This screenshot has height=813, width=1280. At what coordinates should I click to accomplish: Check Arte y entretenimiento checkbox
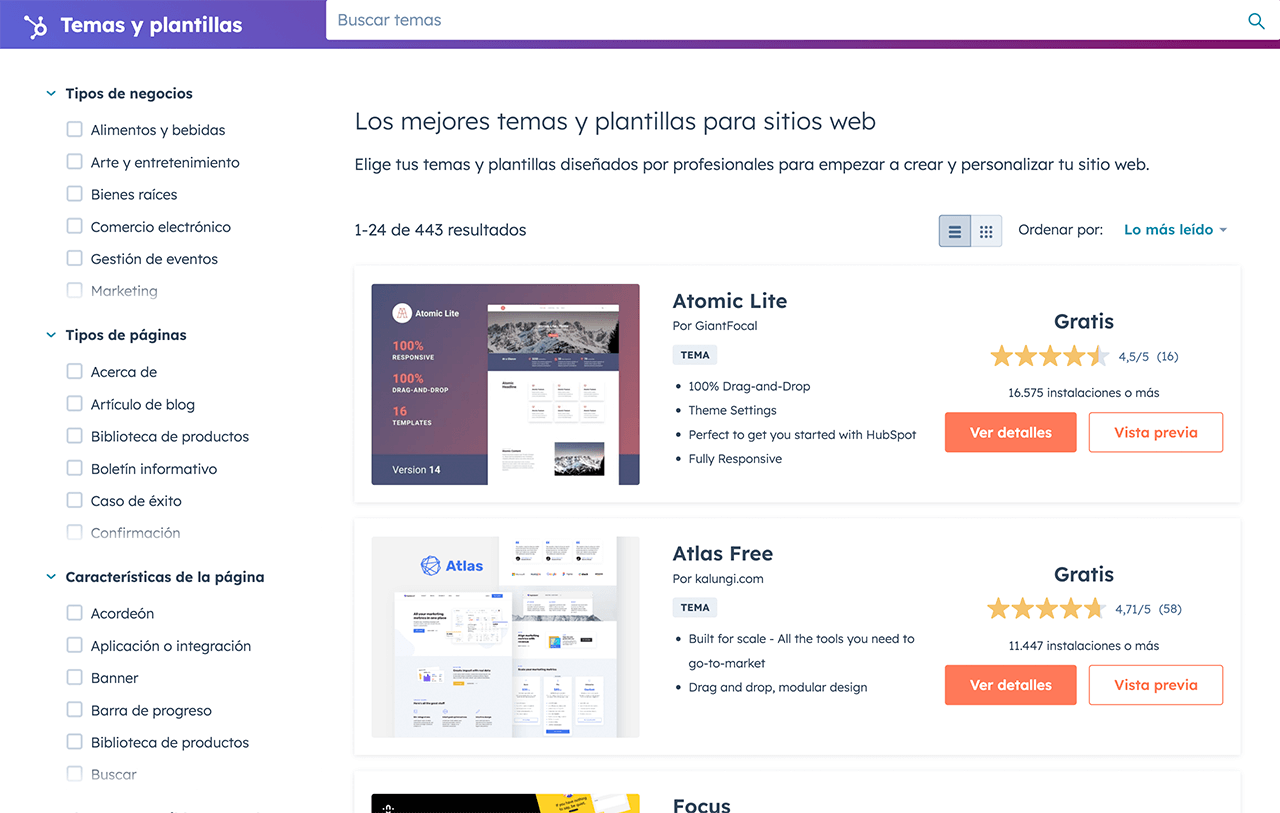click(74, 161)
